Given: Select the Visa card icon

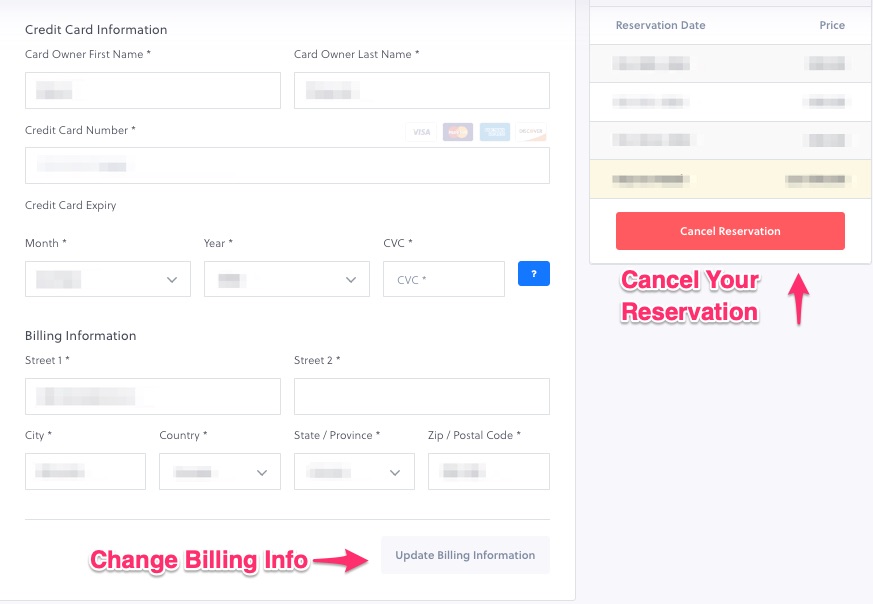Looking at the screenshot, I should (x=421, y=131).
